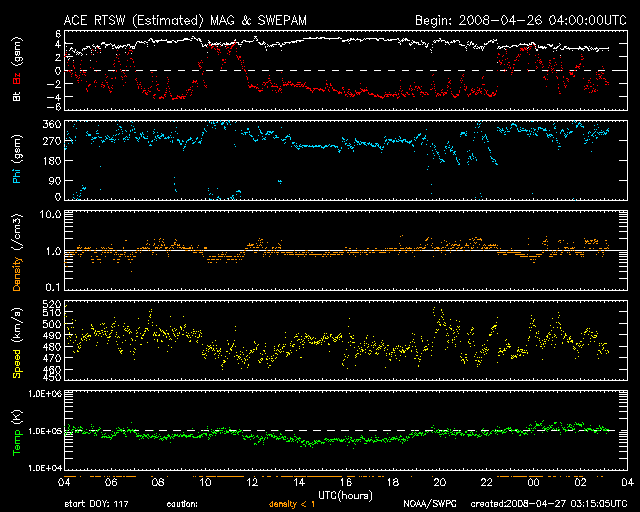Screen dimensions: 640x512
Task: Click the 360 tick on the Phi axis
Action: click(53, 124)
